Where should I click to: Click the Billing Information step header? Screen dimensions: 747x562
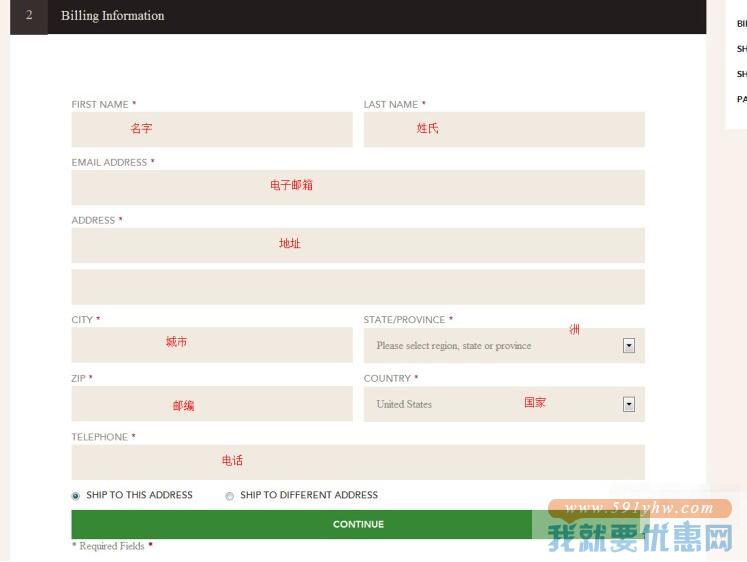click(358, 16)
